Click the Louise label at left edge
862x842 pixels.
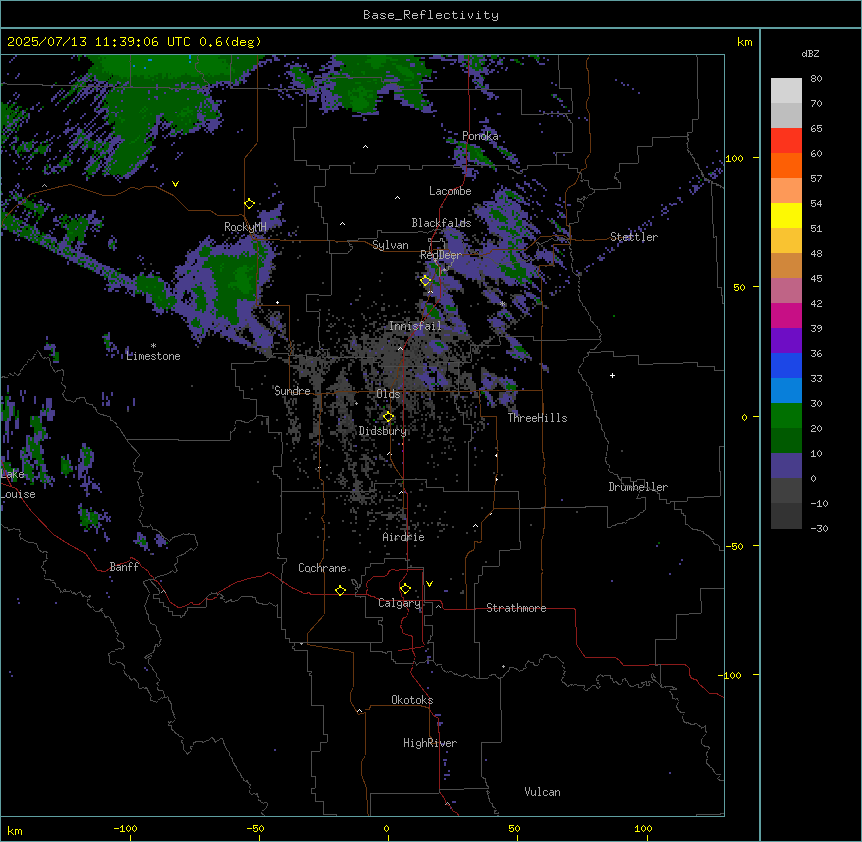tap(18, 494)
